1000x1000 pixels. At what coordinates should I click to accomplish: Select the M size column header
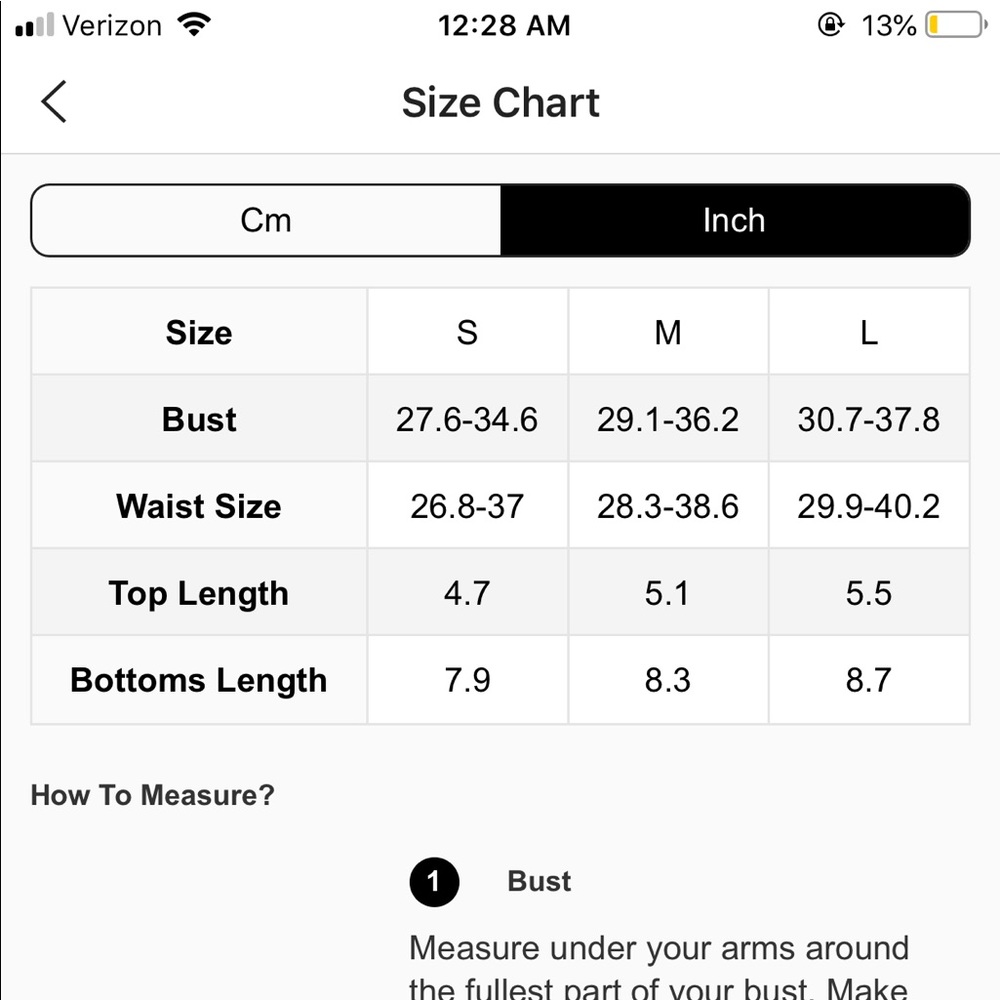(x=668, y=332)
